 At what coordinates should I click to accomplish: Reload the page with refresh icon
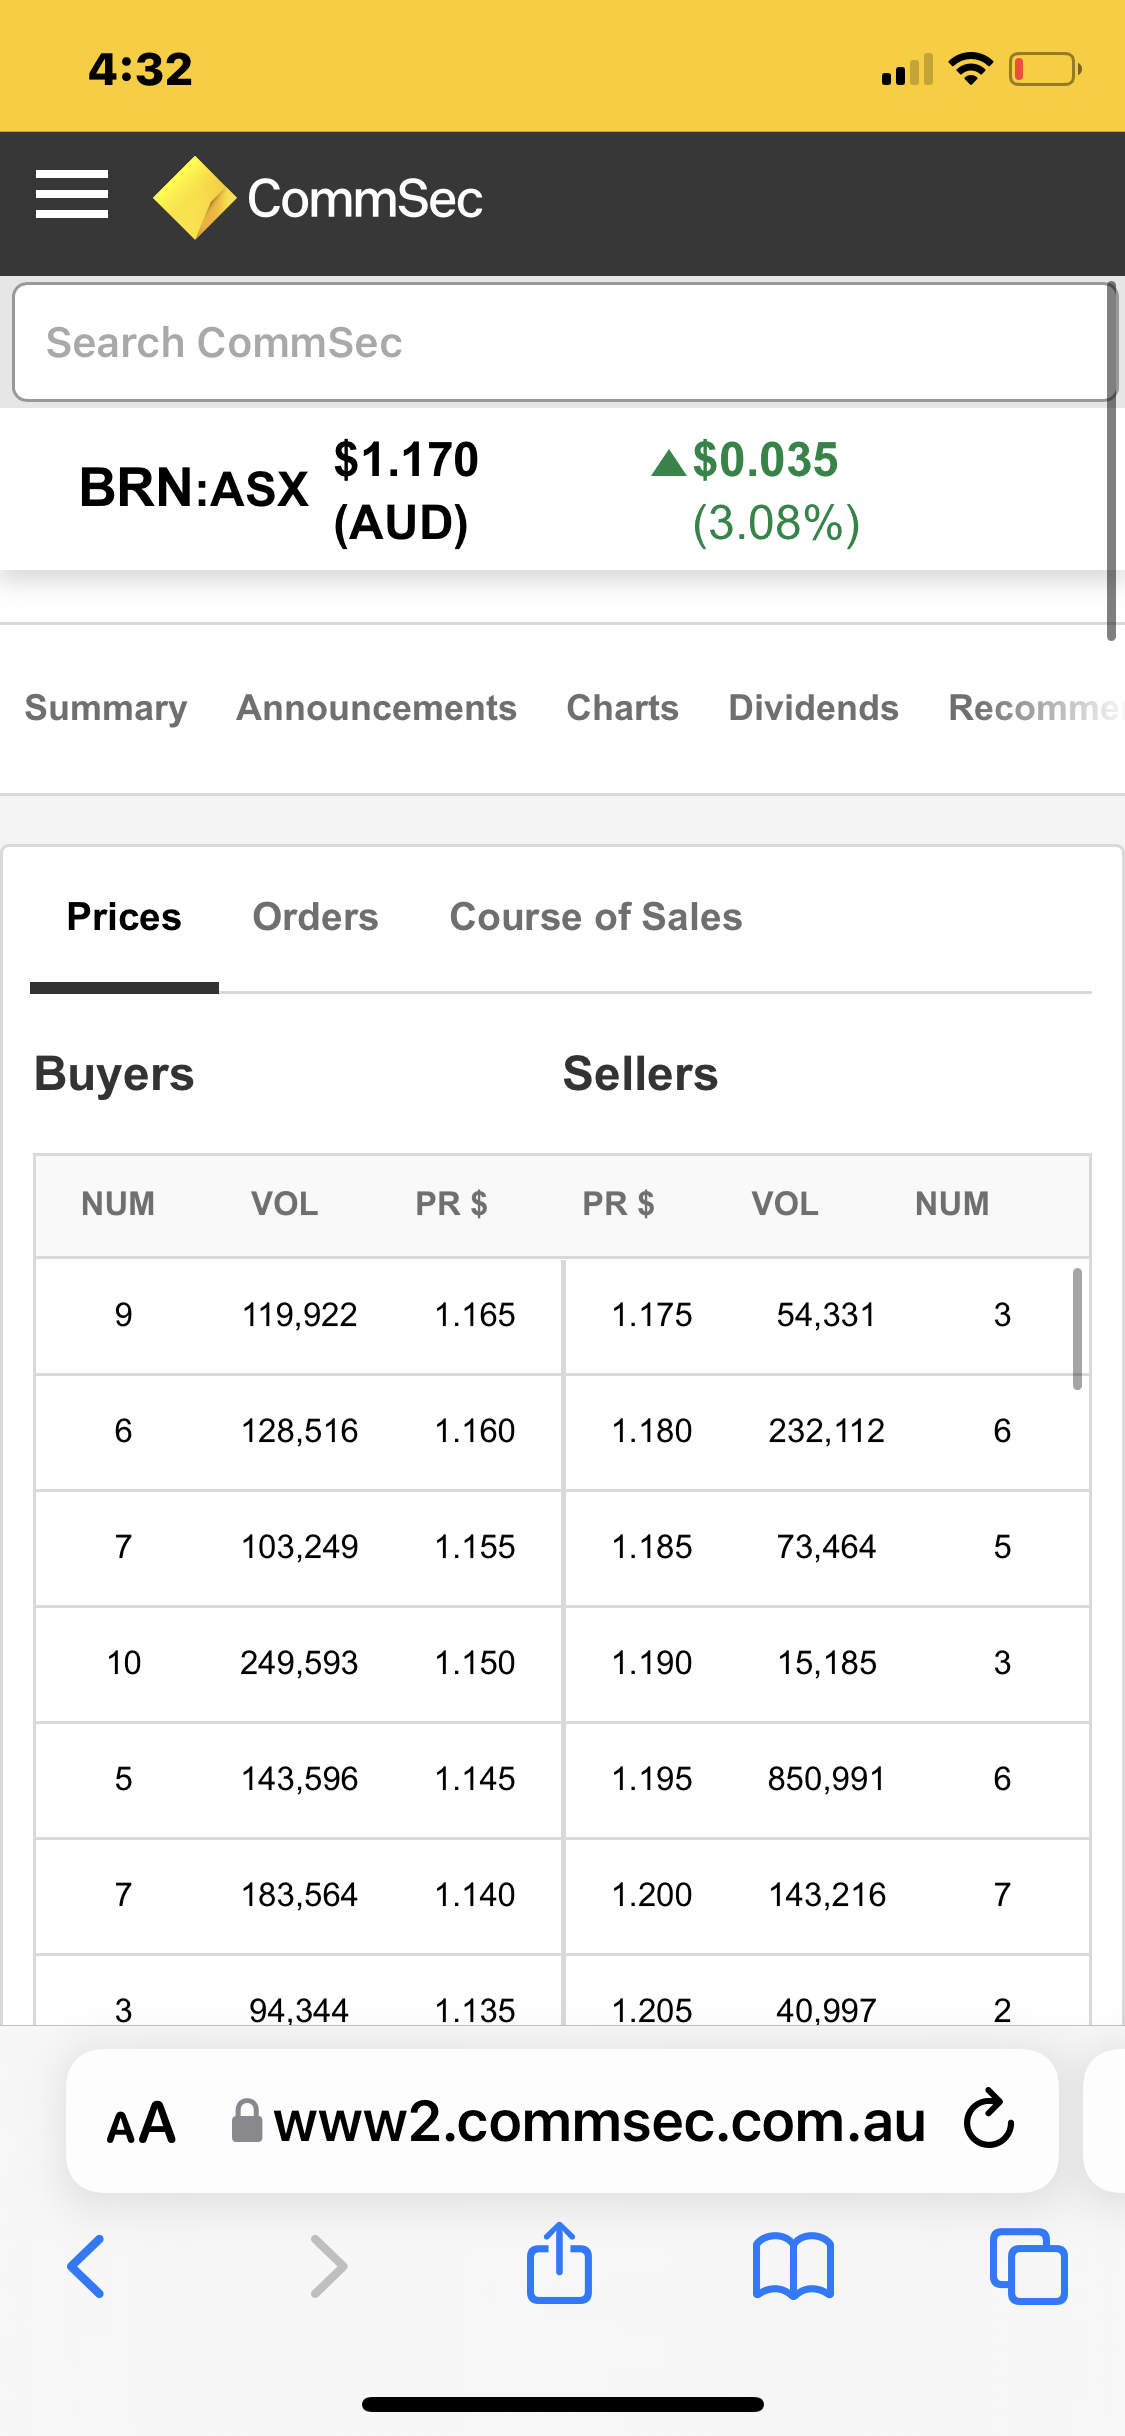click(x=989, y=2118)
